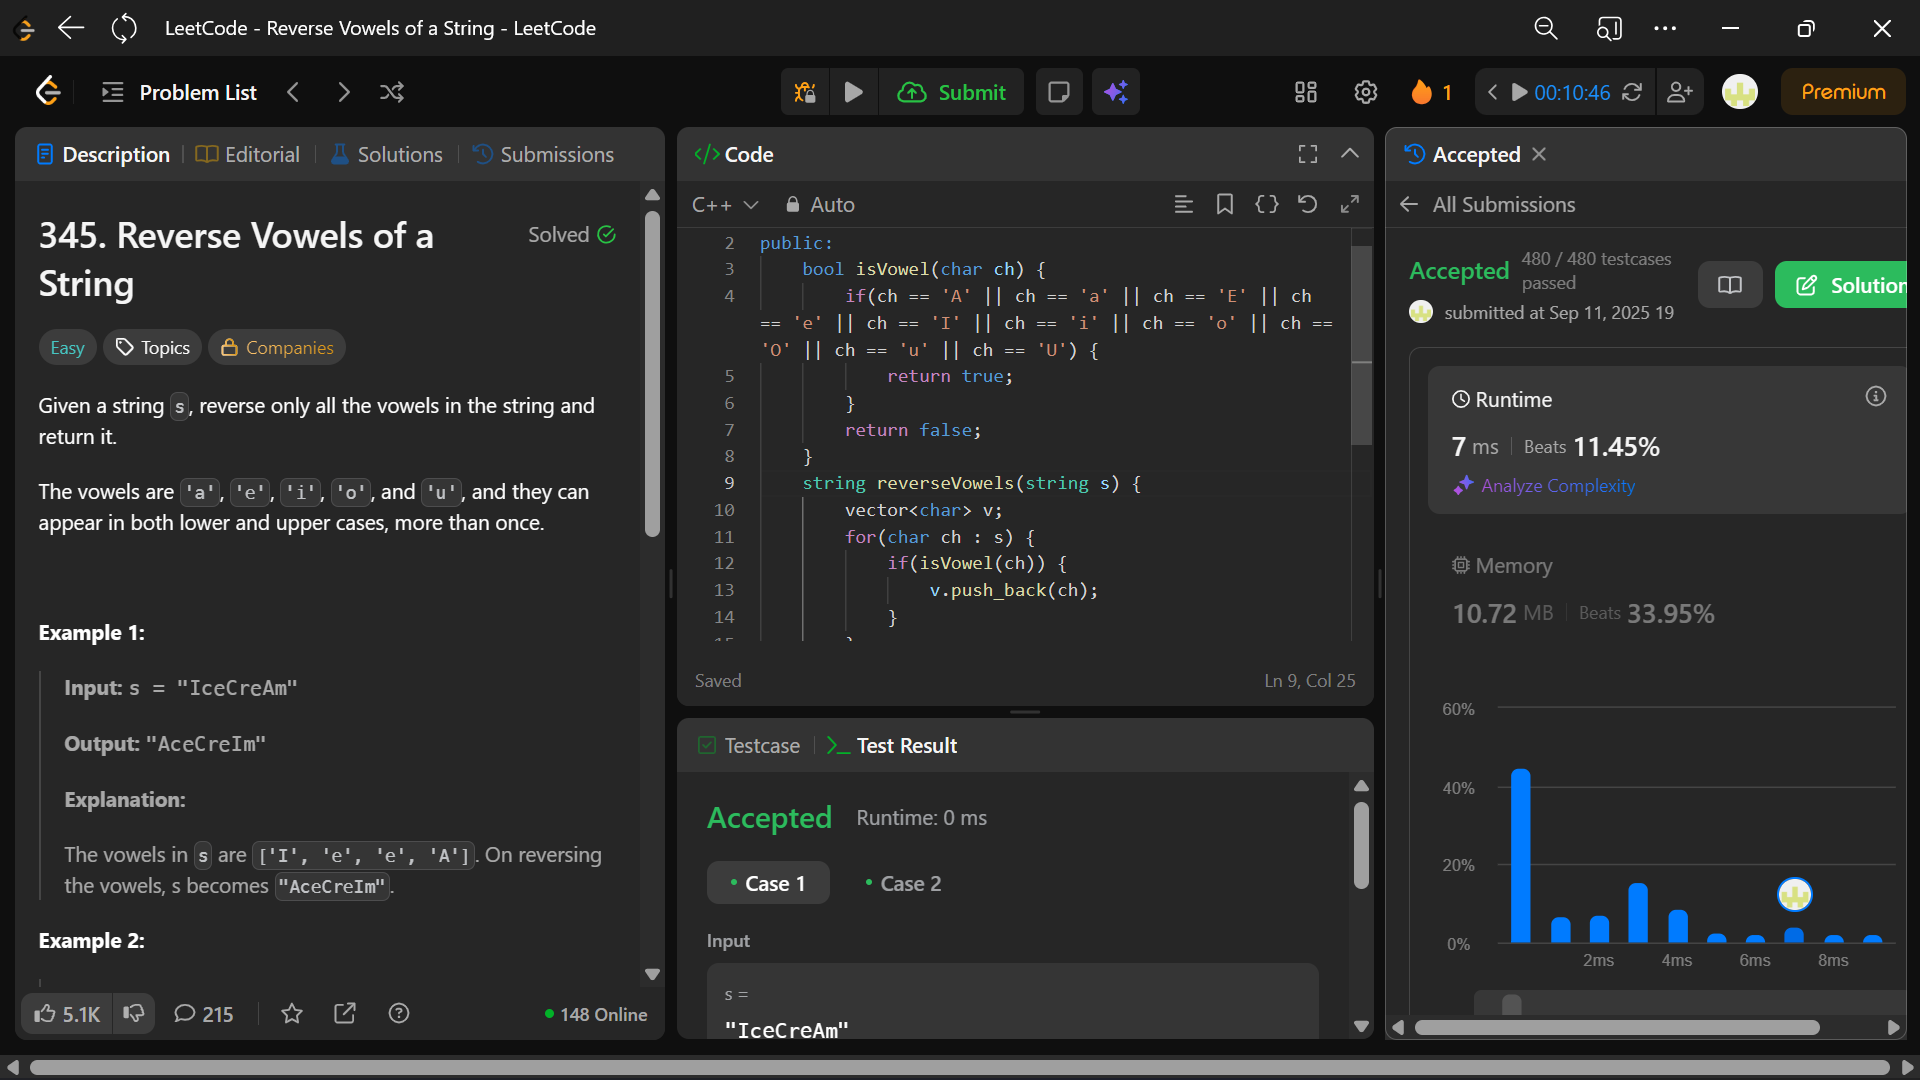The height and width of the screenshot is (1080, 1920).
Task: Collapse the Code panel with chevron
Action: (x=1349, y=153)
